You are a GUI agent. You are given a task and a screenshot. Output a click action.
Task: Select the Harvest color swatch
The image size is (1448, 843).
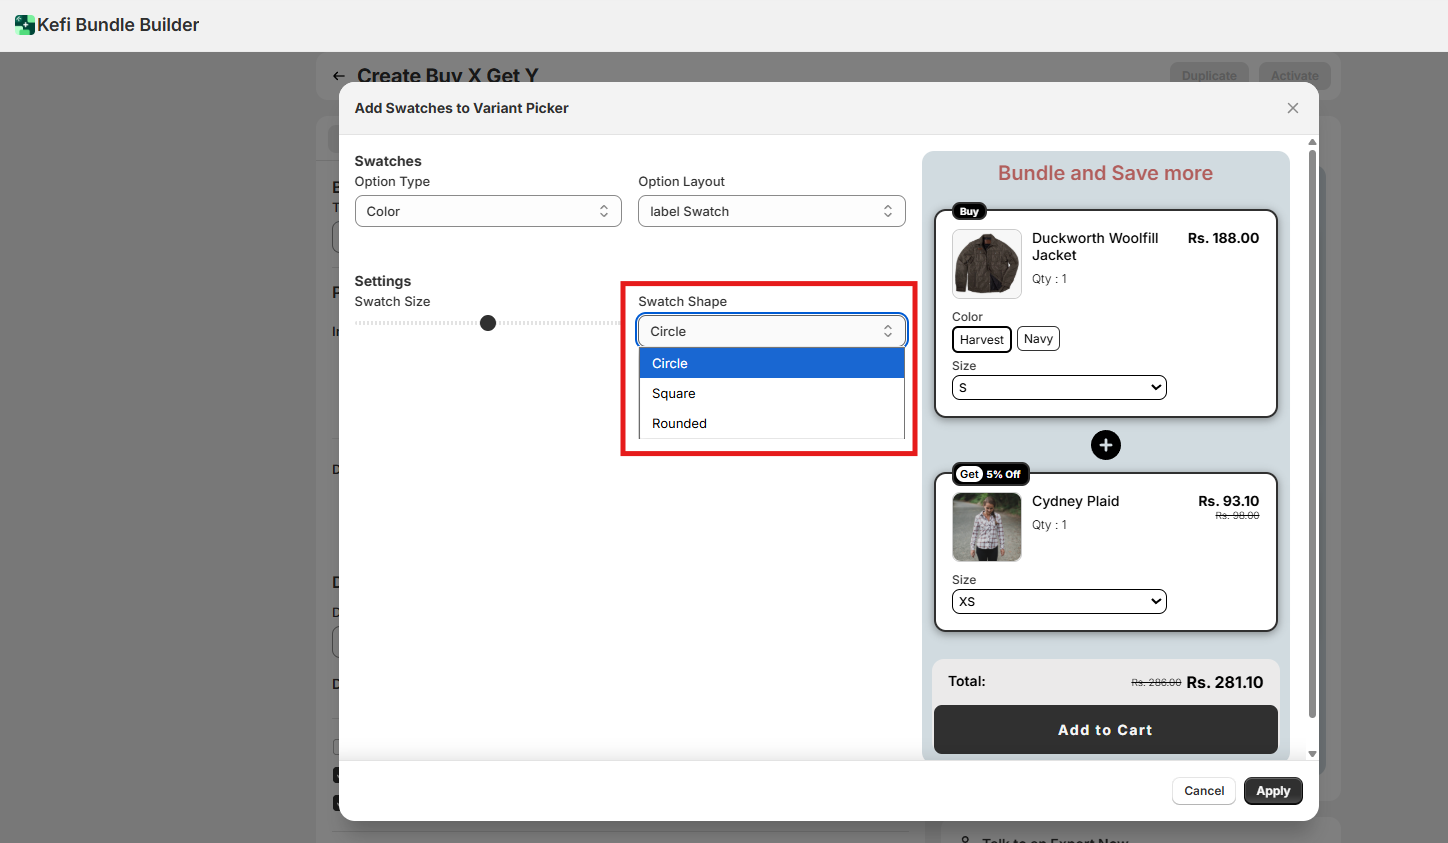coord(981,340)
